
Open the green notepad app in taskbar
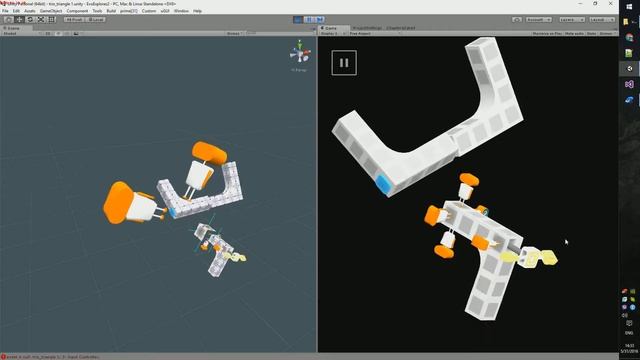[629, 53]
